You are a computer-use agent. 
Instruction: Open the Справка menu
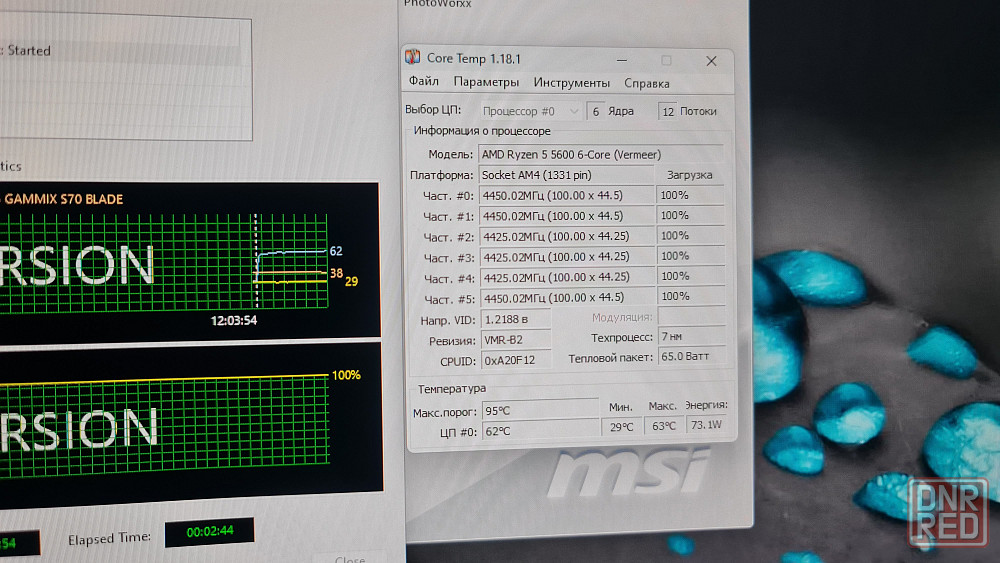[647, 83]
